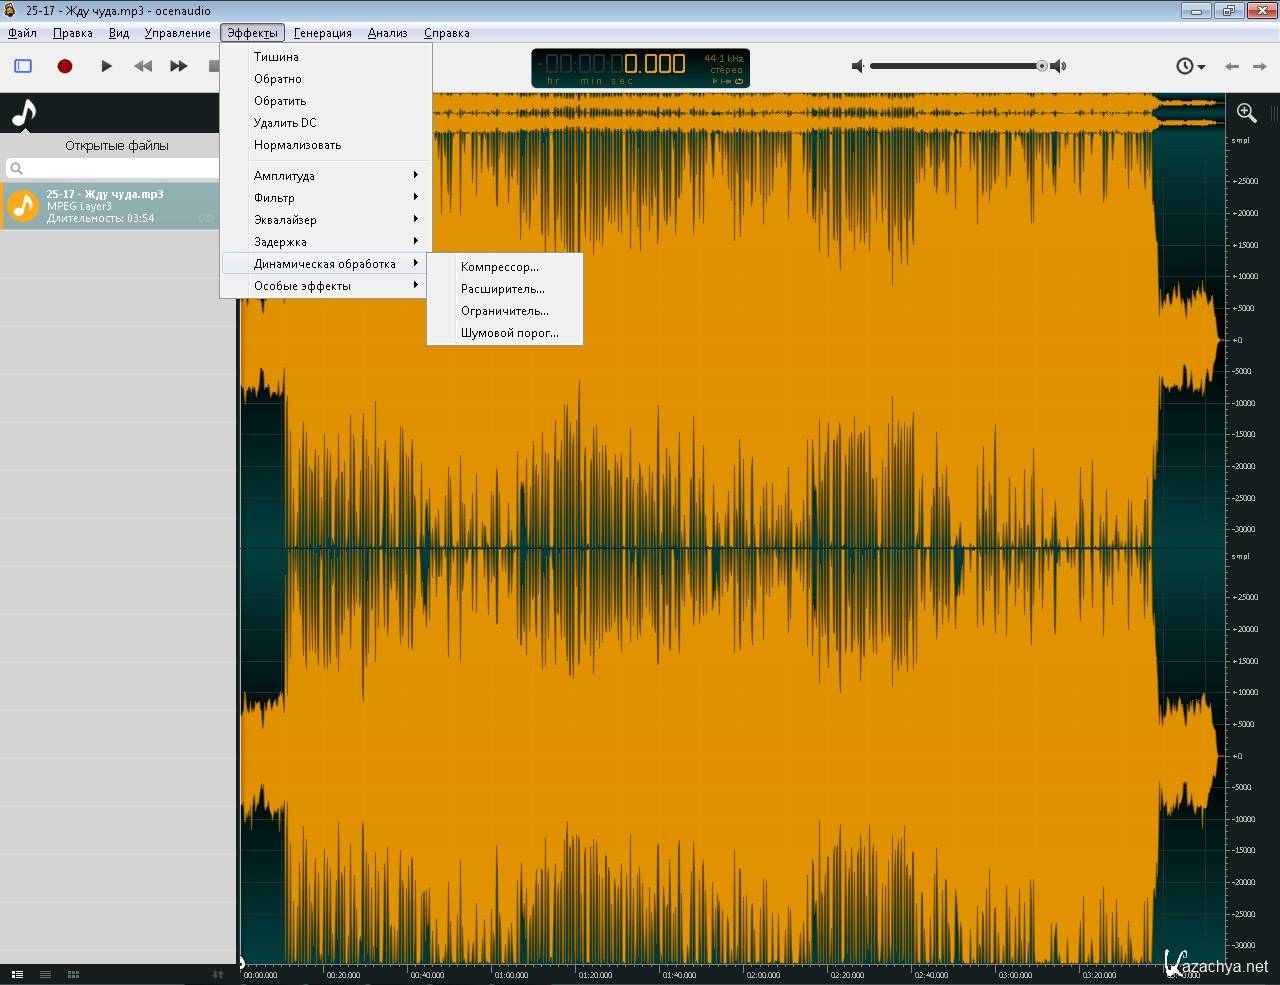Screen dimensions: 1280x985
Task: Open the clock history dropdown
Action: click(x=1190, y=66)
